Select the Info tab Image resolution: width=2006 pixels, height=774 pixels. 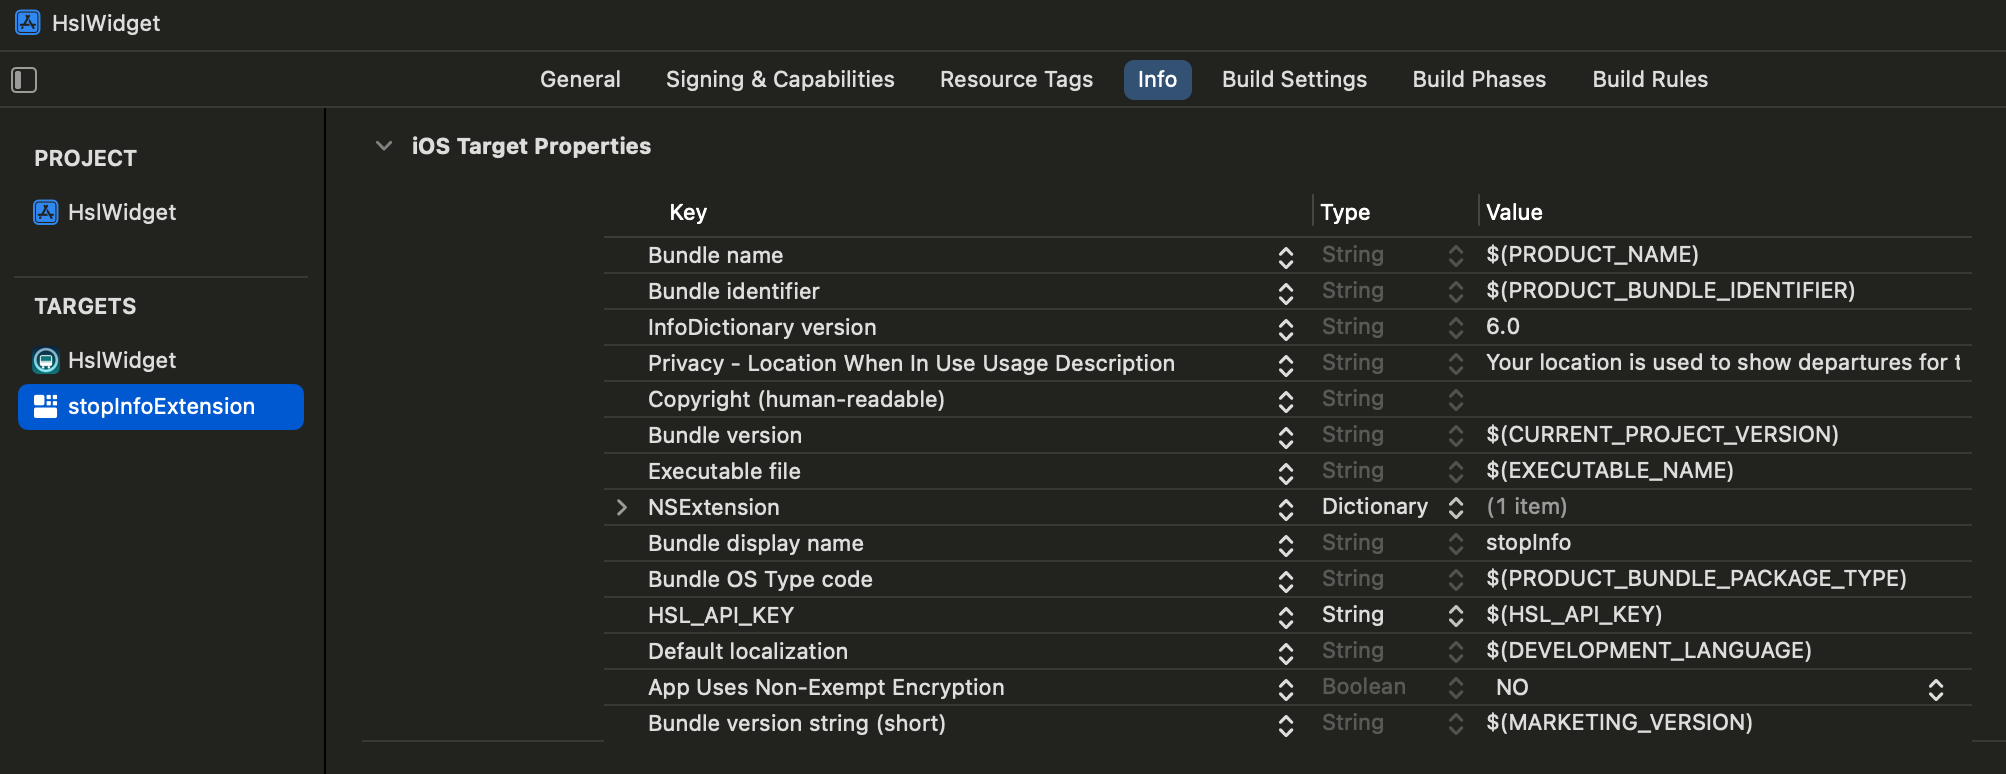[x=1157, y=80]
